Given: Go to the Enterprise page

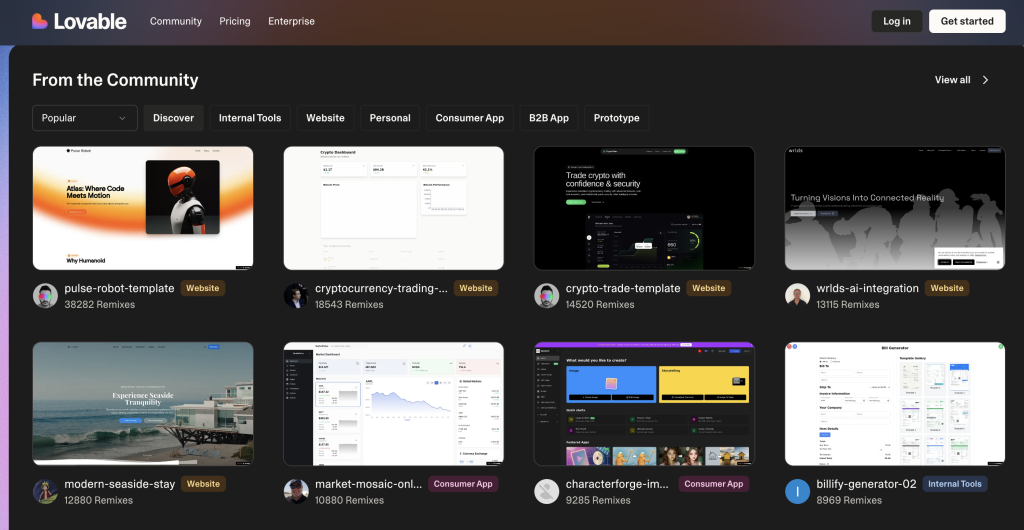Looking at the screenshot, I should coord(291,21).
